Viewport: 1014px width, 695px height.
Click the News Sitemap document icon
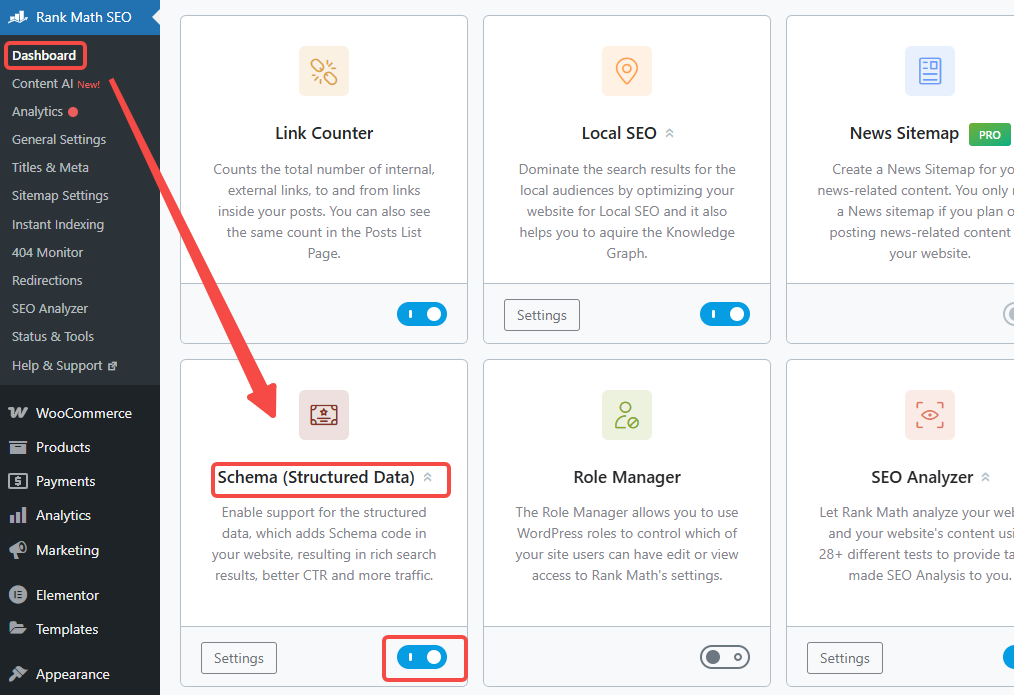pos(929,70)
